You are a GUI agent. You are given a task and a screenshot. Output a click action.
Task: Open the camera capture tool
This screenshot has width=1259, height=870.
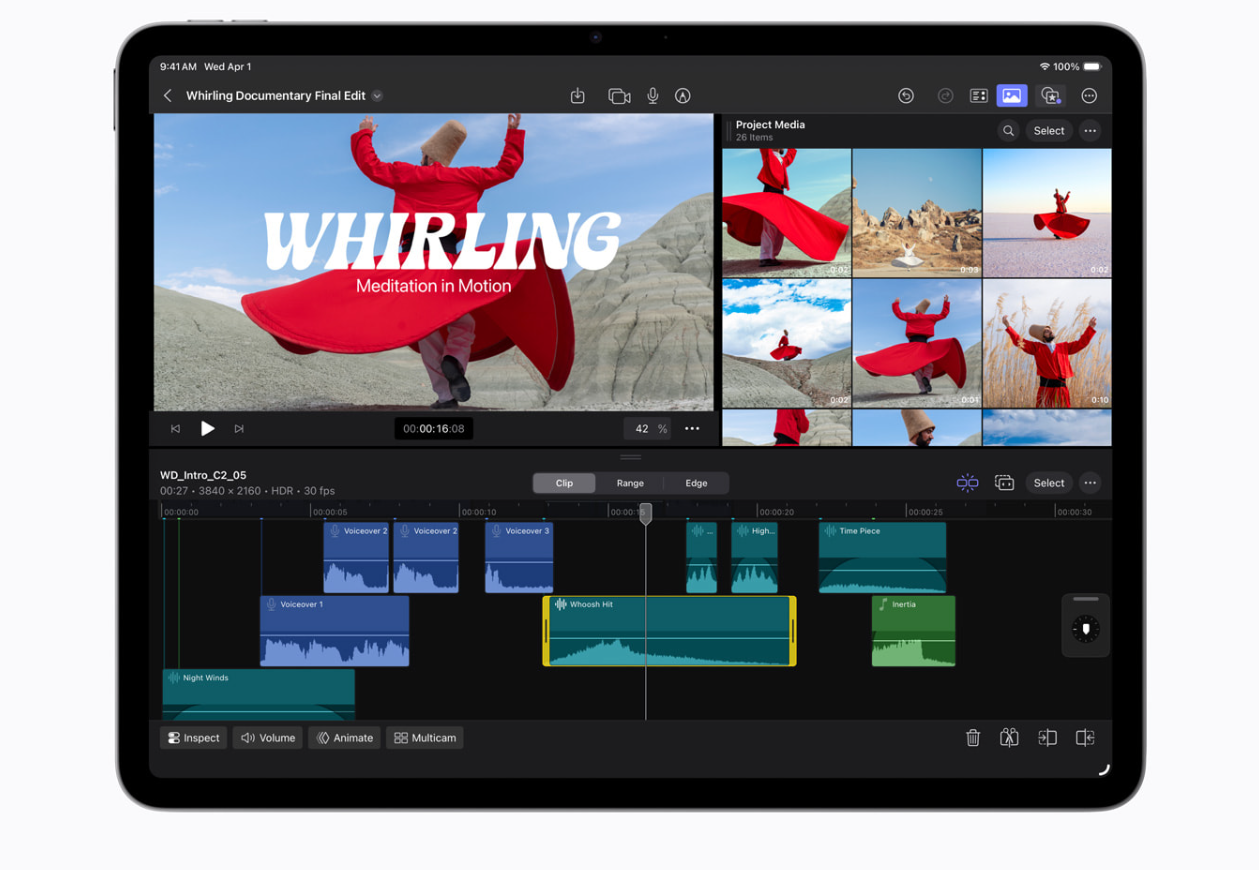click(619, 96)
